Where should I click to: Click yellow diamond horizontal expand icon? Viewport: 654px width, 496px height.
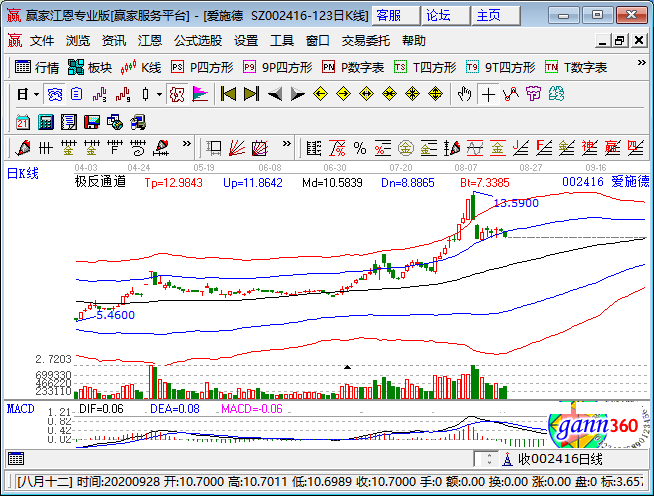click(366, 94)
